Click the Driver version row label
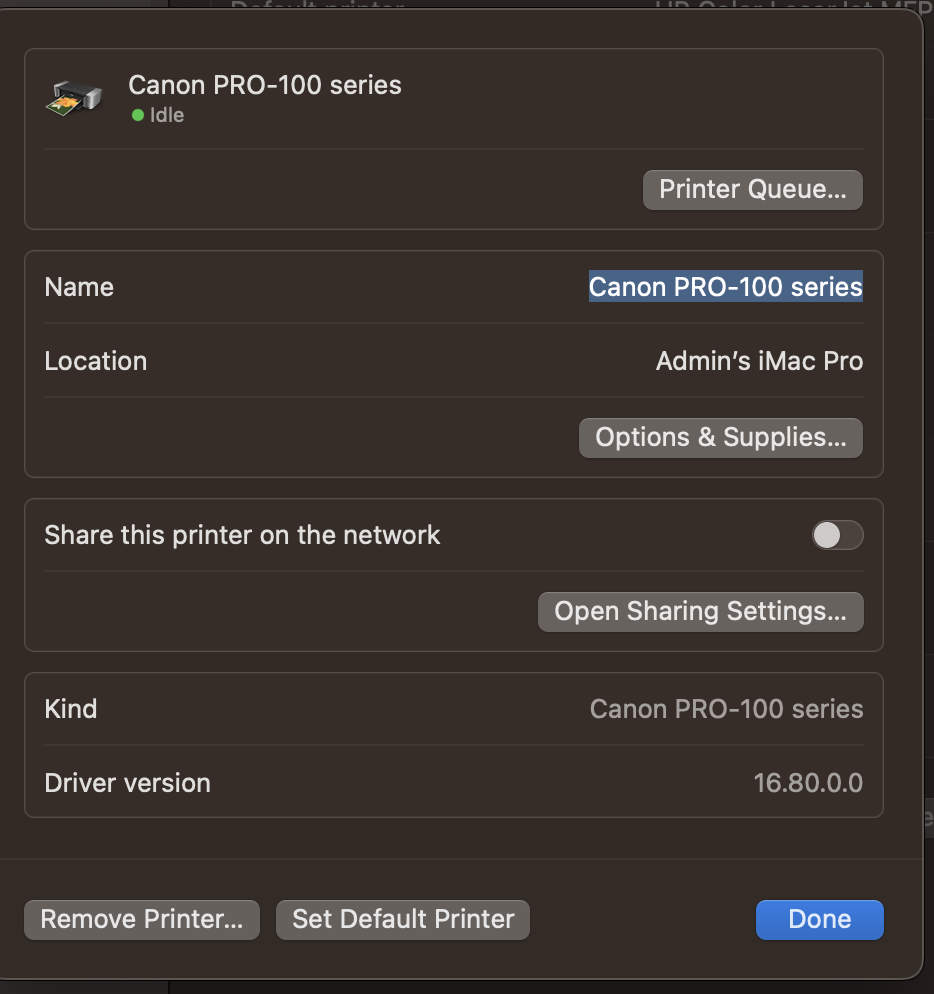Screen dimensions: 934x994 tap(127, 783)
